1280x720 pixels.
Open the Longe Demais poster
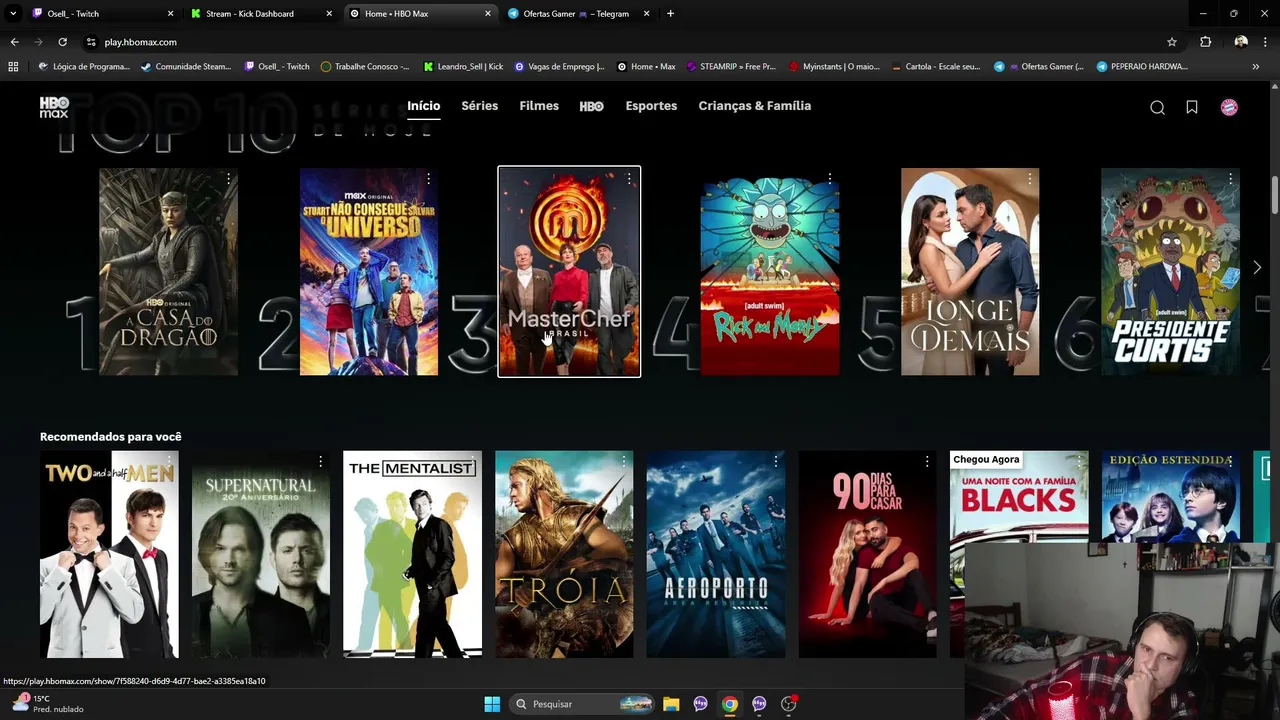(970, 272)
